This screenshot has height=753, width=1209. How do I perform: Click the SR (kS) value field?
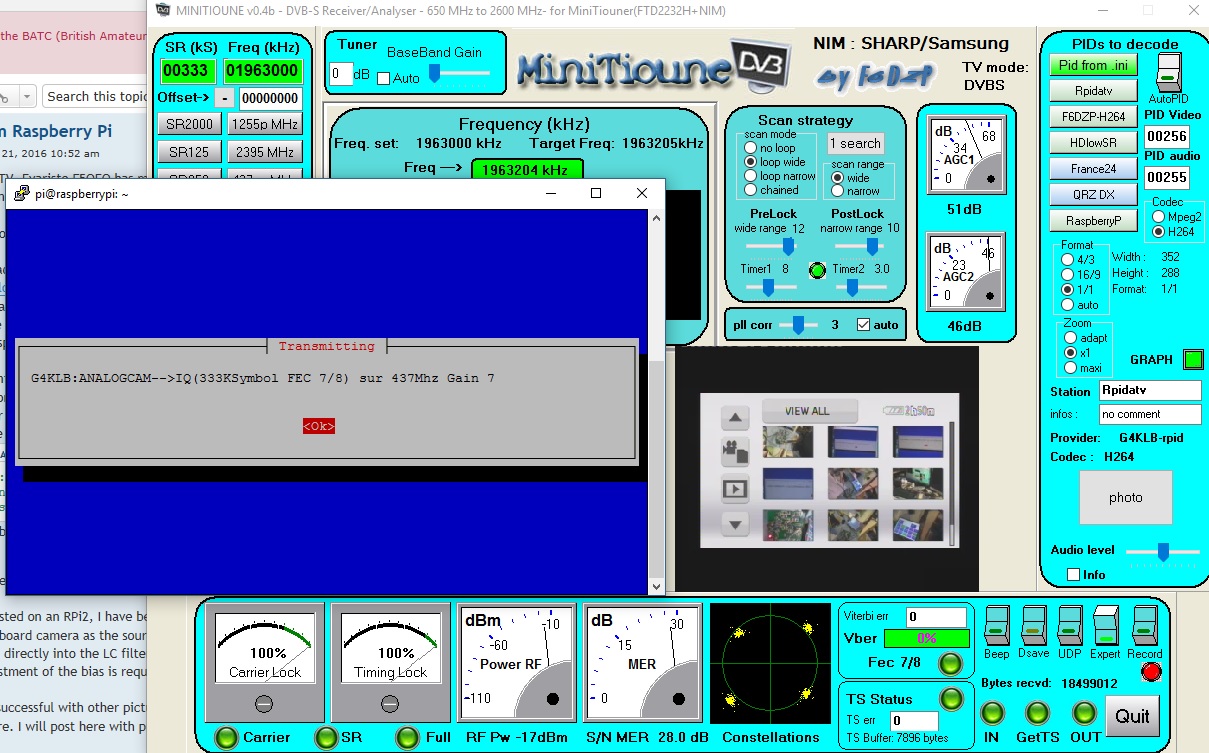tap(189, 70)
